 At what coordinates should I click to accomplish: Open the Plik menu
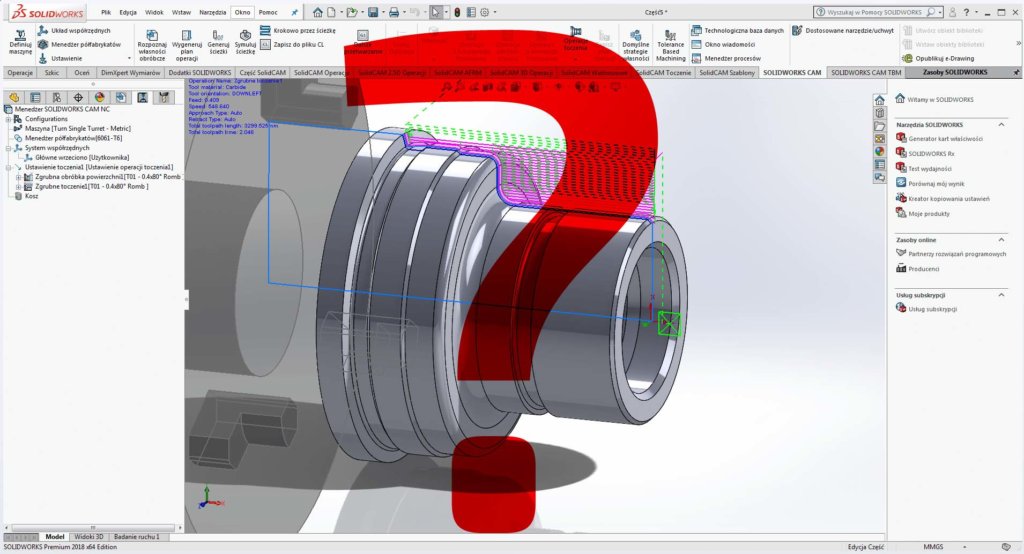click(106, 12)
